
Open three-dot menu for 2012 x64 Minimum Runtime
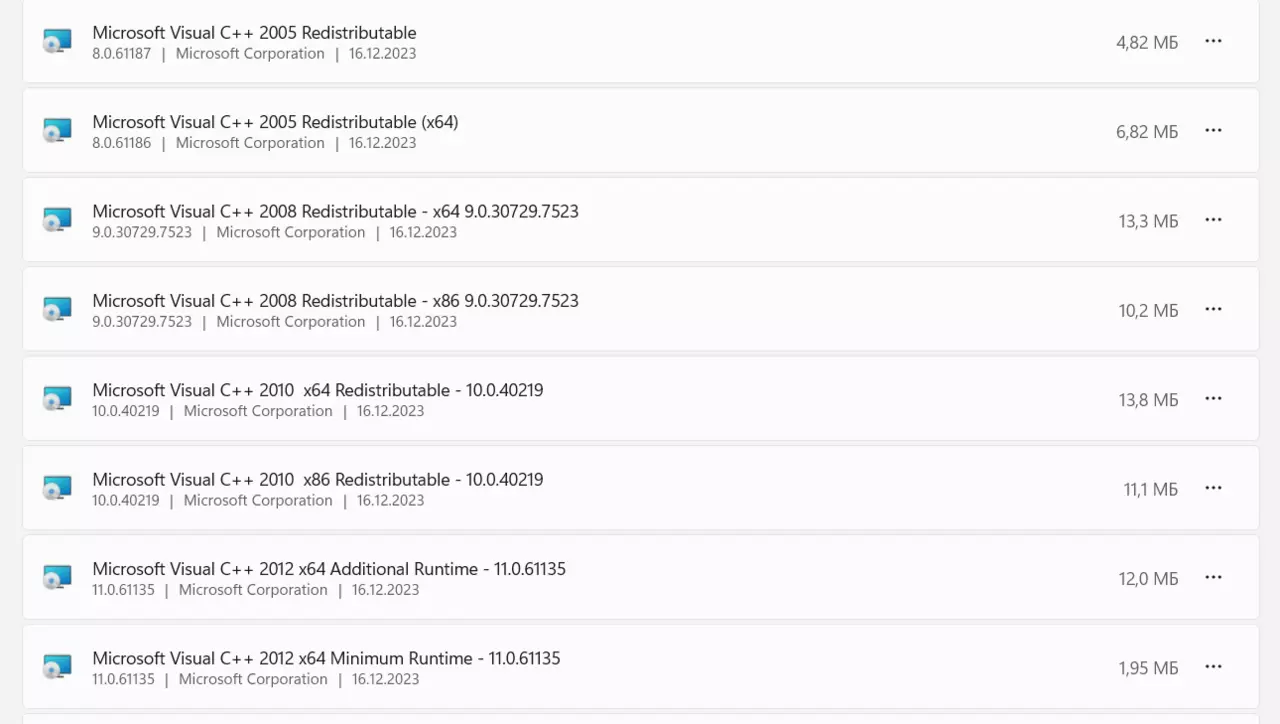(x=1213, y=666)
